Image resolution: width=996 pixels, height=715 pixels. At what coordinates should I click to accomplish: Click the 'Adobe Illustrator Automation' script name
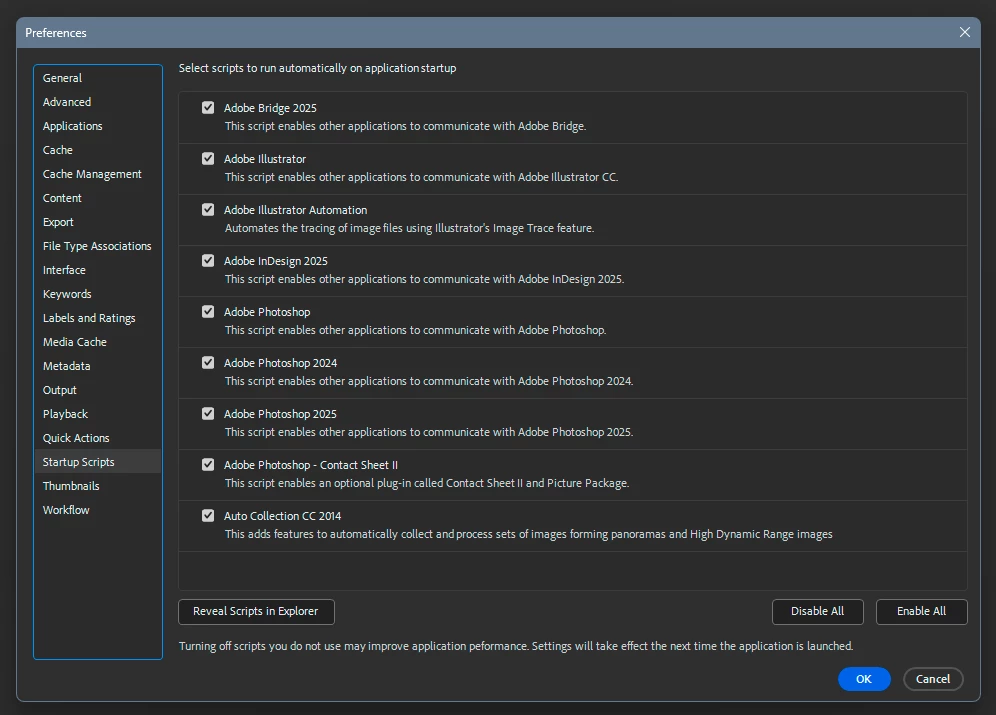(295, 210)
